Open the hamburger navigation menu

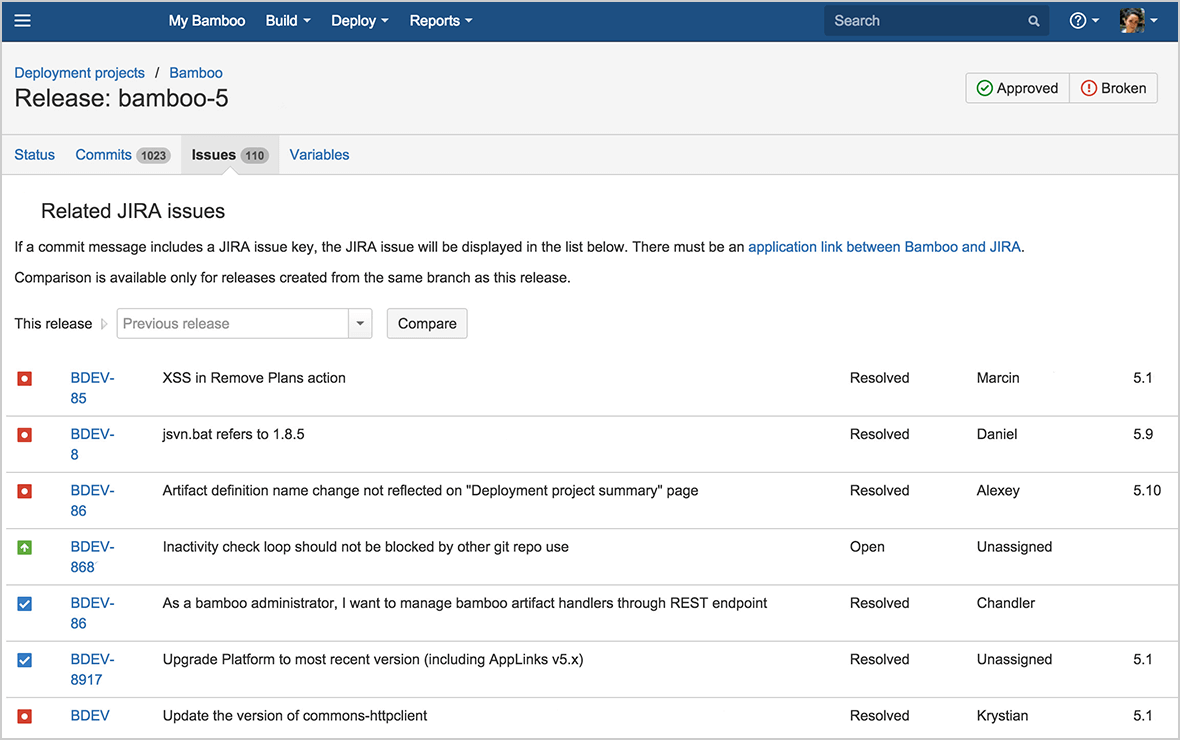[x=22, y=20]
